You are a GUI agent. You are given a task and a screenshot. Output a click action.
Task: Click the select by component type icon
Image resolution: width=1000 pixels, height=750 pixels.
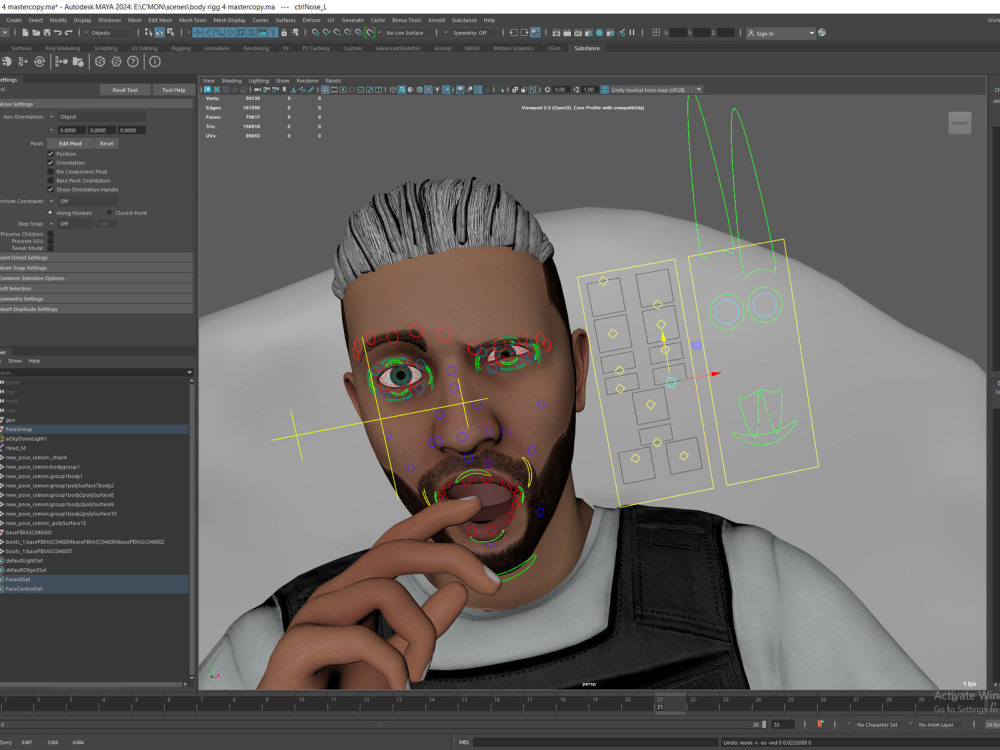170,33
